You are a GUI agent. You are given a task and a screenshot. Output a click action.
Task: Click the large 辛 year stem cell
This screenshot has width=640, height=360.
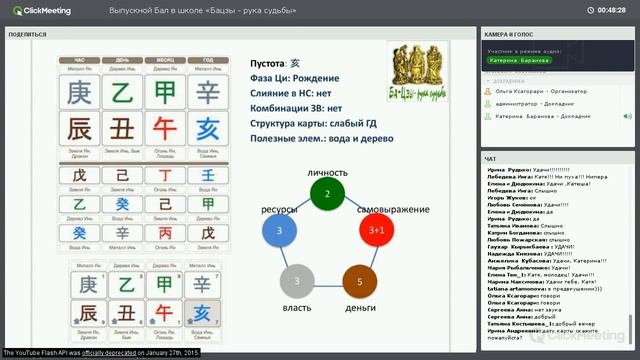point(208,92)
